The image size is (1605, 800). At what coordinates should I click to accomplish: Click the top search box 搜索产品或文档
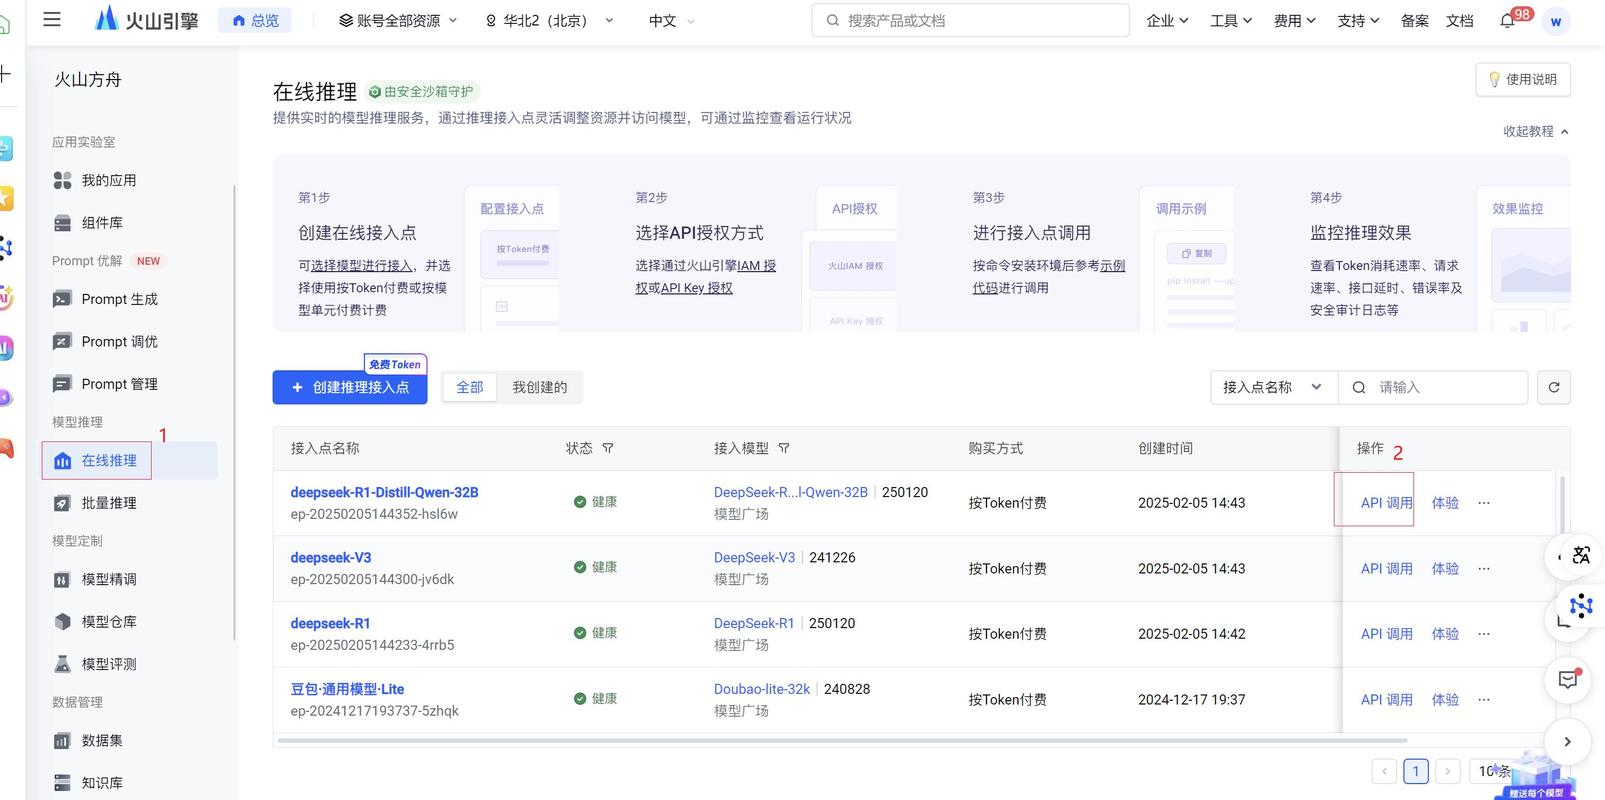(x=970, y=20)
